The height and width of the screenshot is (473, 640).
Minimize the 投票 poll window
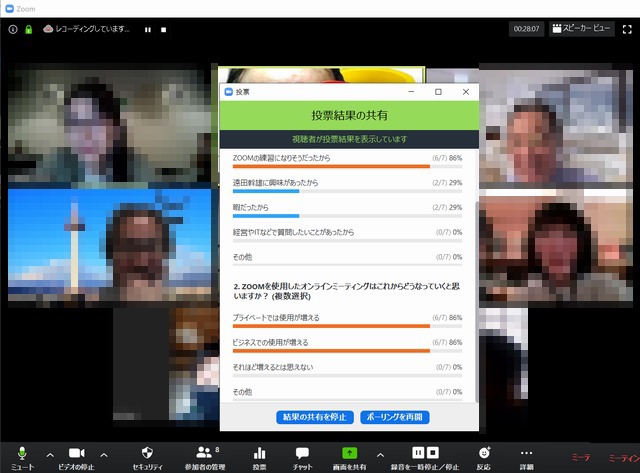point(411,92)
